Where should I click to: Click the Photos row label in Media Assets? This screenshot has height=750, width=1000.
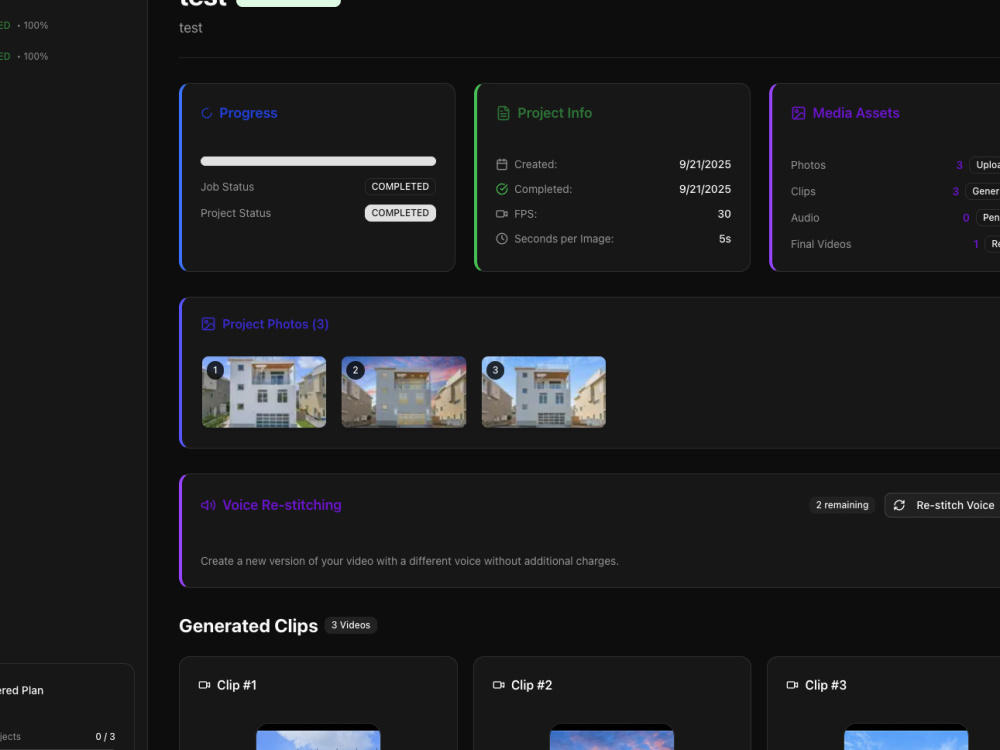(808, 165)
